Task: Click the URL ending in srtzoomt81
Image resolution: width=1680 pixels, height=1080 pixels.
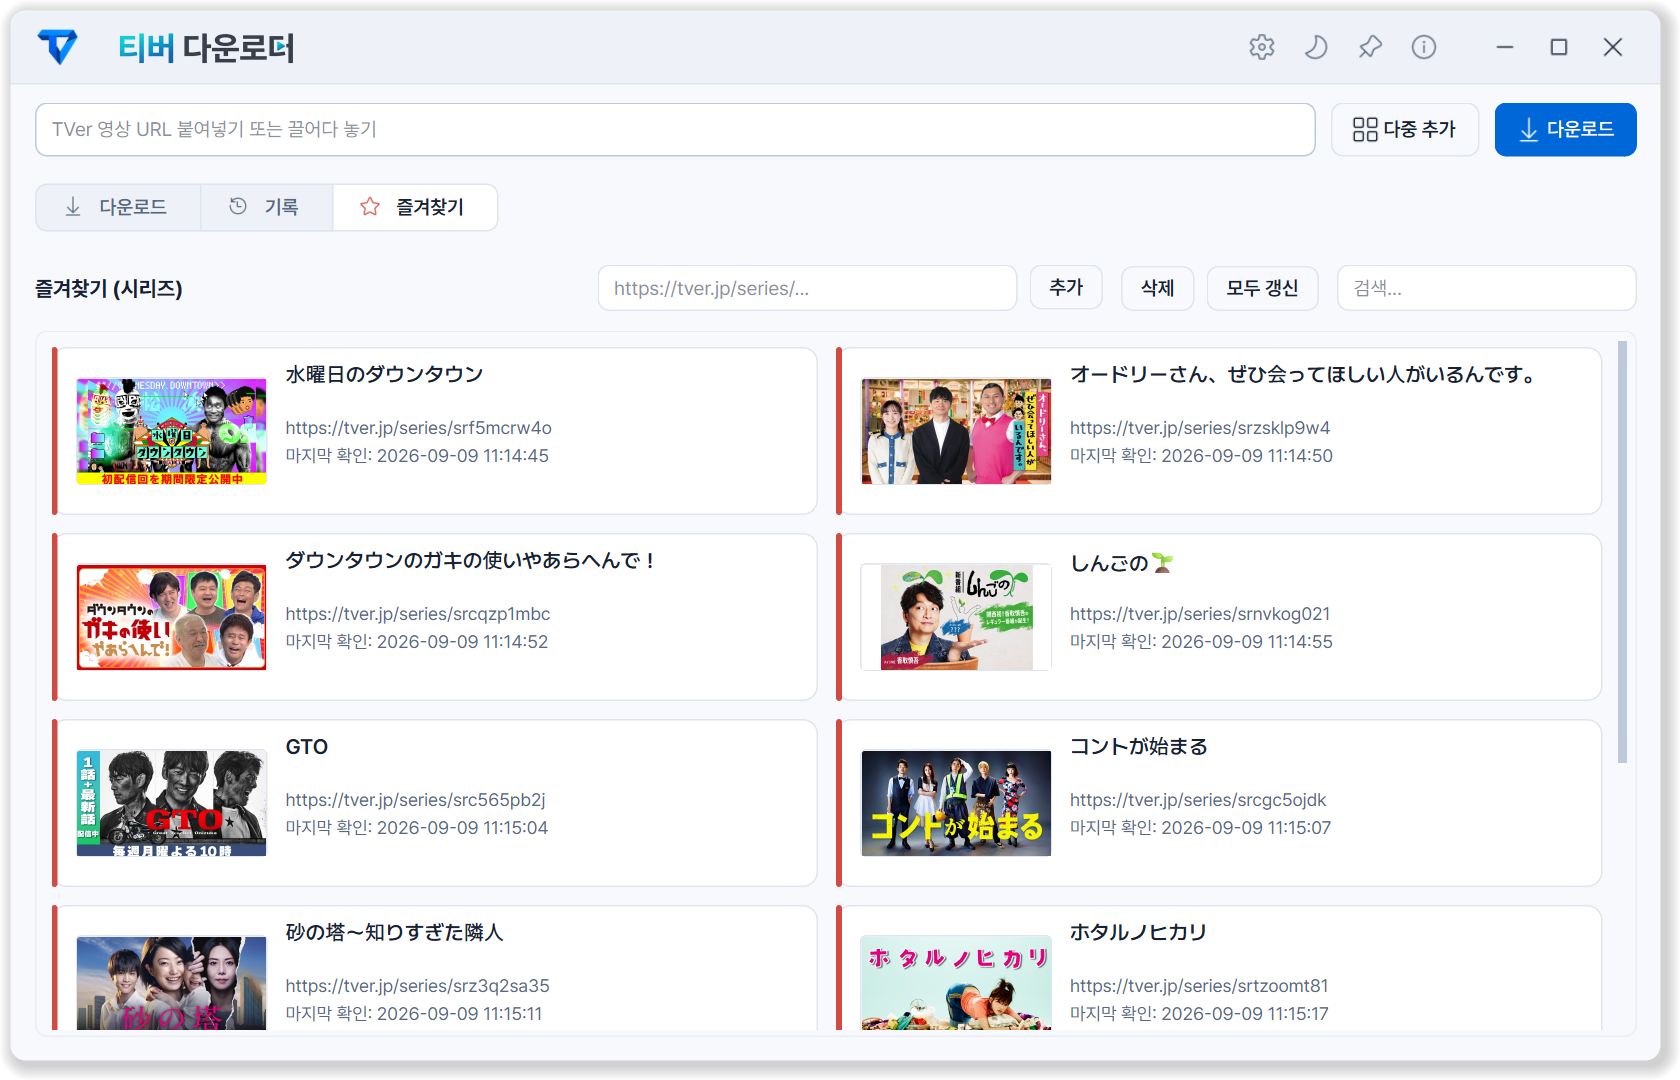Action: (x=1199, y=986)
